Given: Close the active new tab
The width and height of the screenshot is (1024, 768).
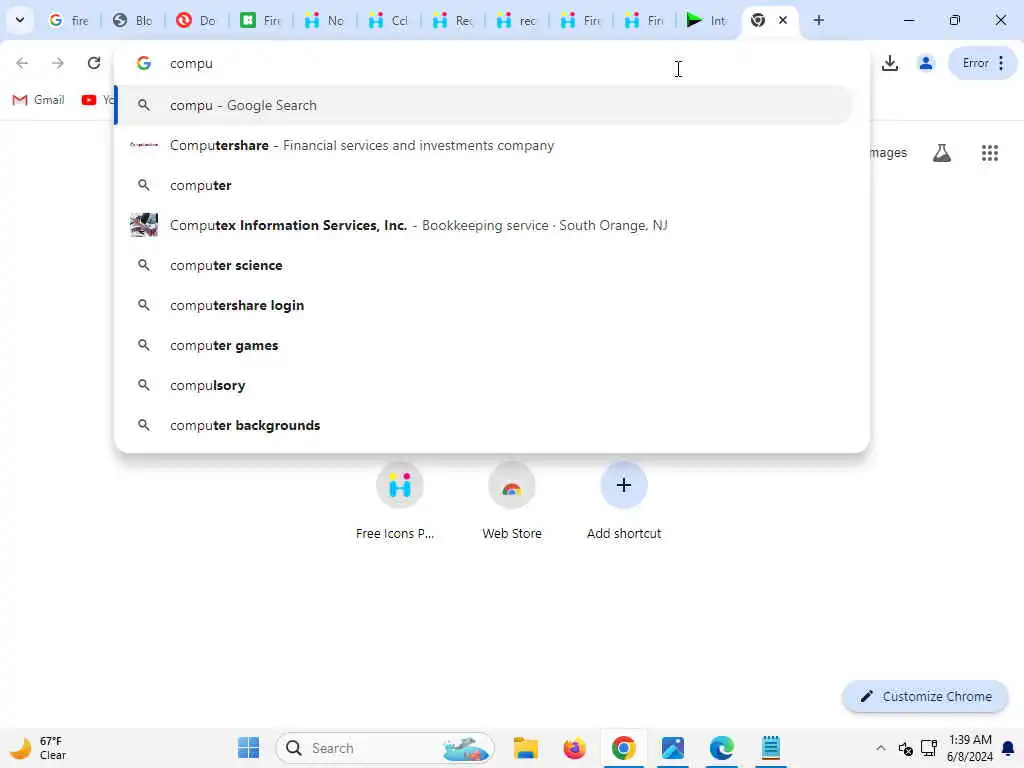Looking at the screenshot, I should [x=782, y=20].
